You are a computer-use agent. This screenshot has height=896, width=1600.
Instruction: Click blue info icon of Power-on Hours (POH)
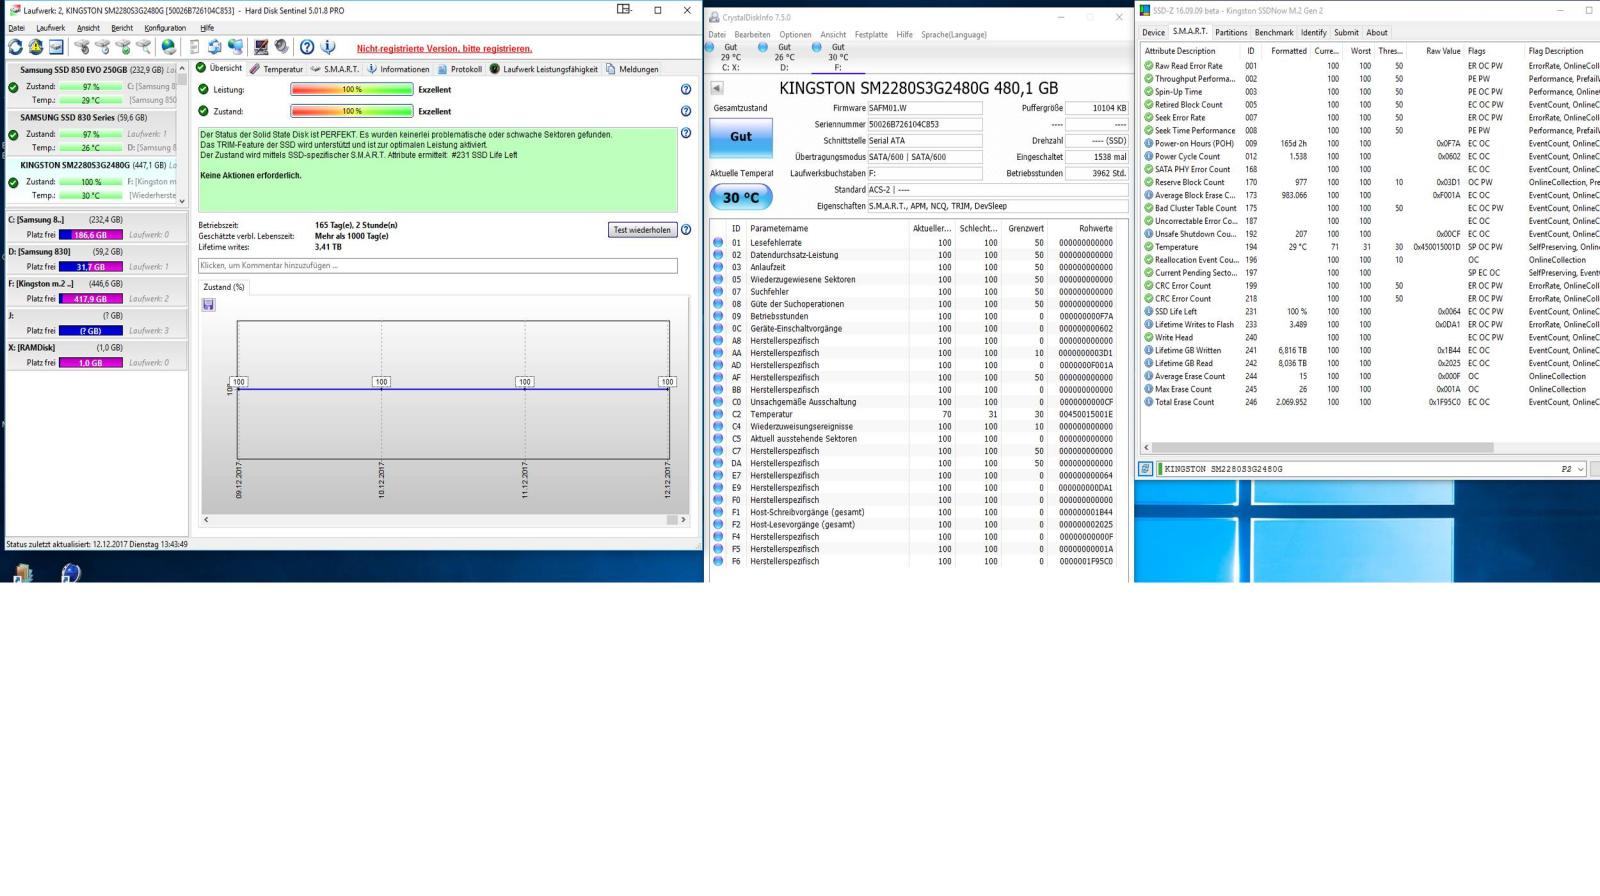pos(1149,143)
